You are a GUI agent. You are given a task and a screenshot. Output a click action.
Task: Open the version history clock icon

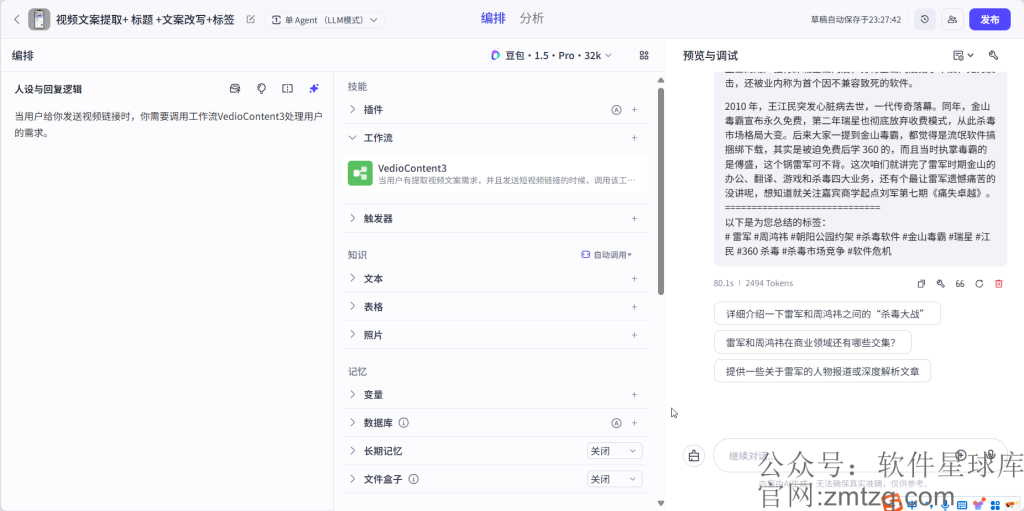(924, 20)
